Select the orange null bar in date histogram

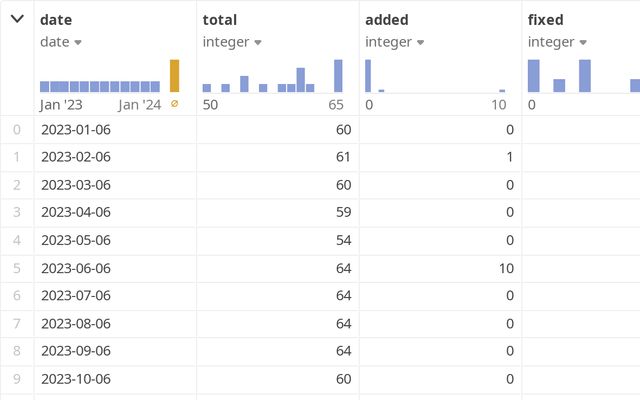pos(174,76)
